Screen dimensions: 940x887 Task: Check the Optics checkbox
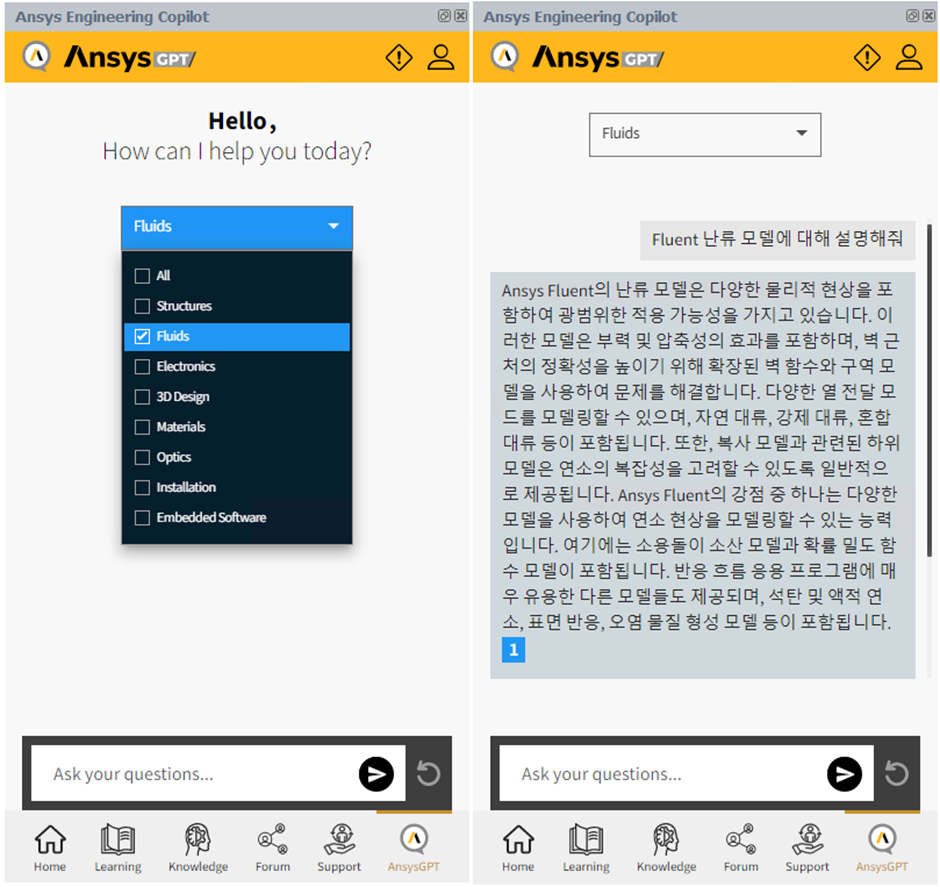pos(142,457)
